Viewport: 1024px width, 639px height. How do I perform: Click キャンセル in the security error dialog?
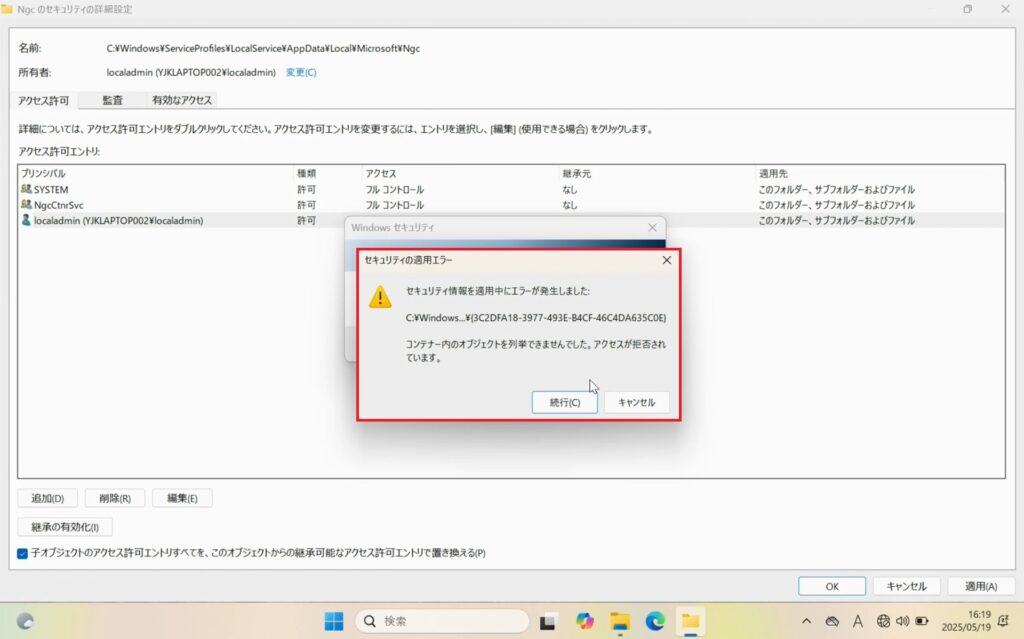point(637,402)
